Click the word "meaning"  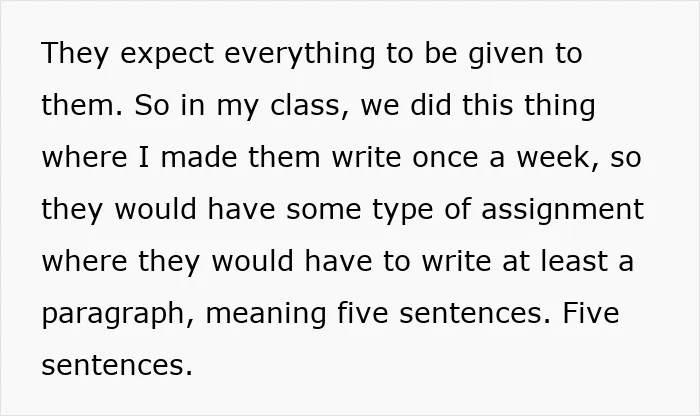tap(266, 314)
